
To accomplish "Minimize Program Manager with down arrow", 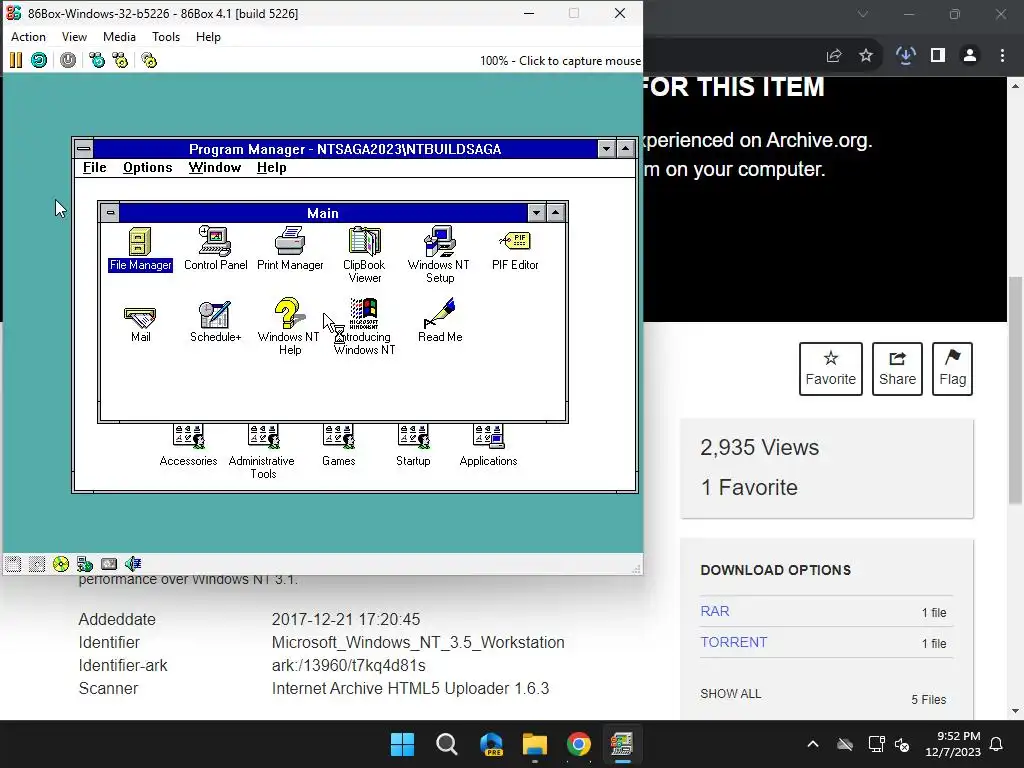I will coord(607,149).
